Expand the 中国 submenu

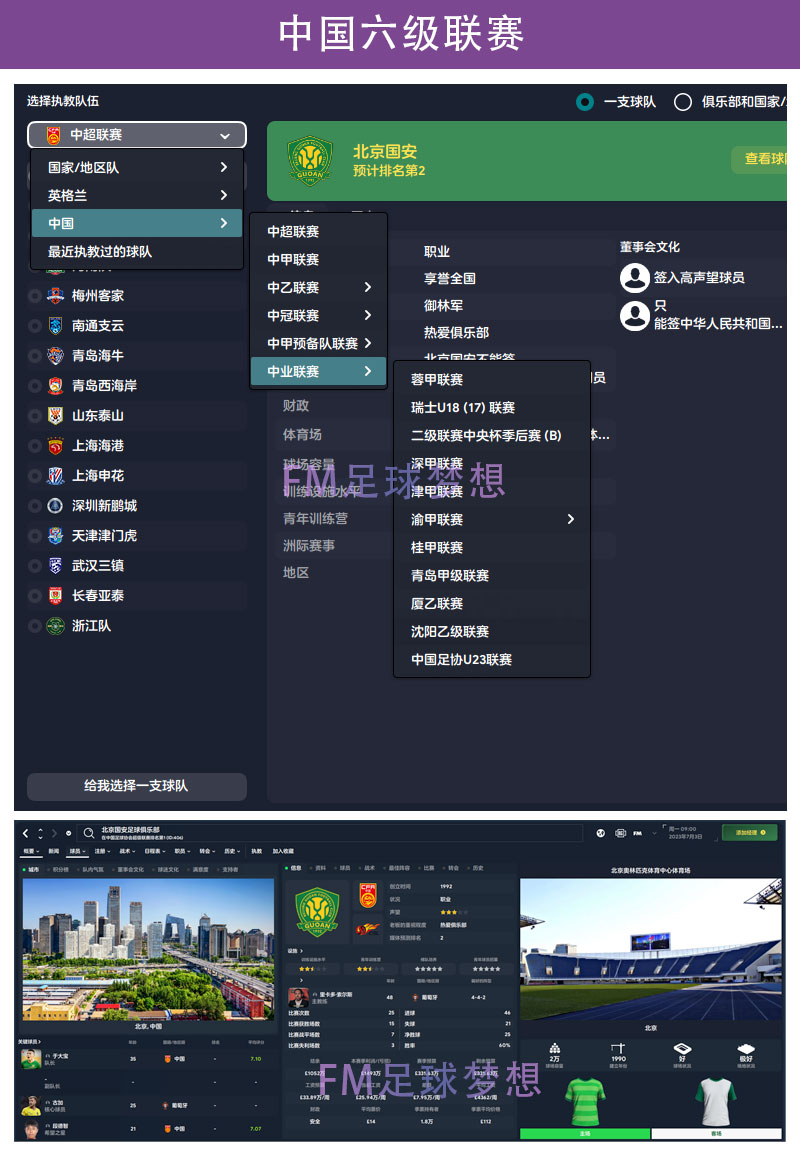click(x=137, y=224)
